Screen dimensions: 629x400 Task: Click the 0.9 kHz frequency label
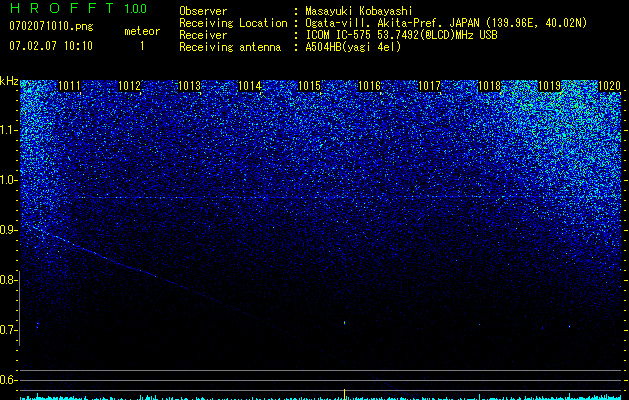[x=8, y=230]
